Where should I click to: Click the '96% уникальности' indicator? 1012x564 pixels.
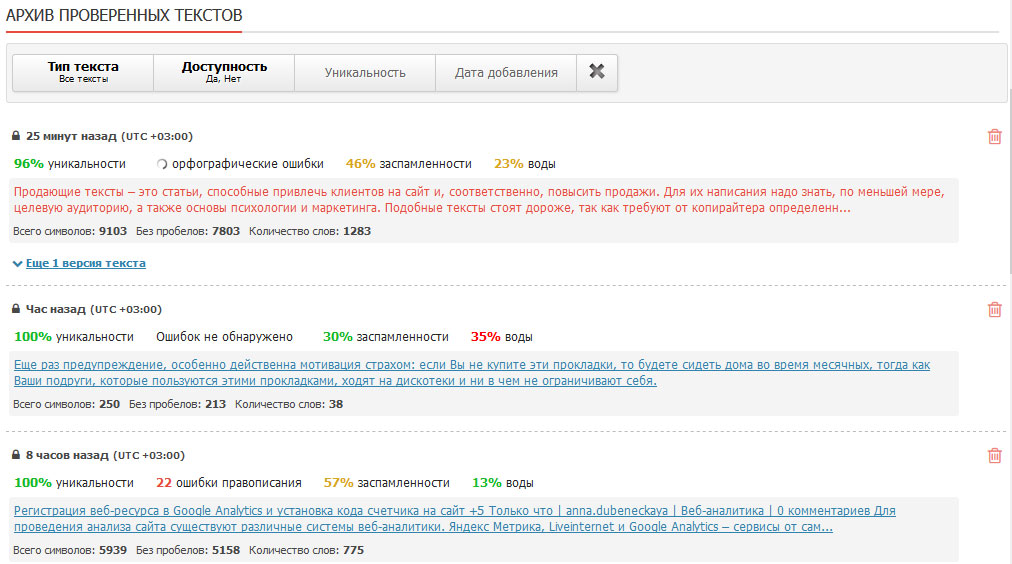(x=70, y=164)
